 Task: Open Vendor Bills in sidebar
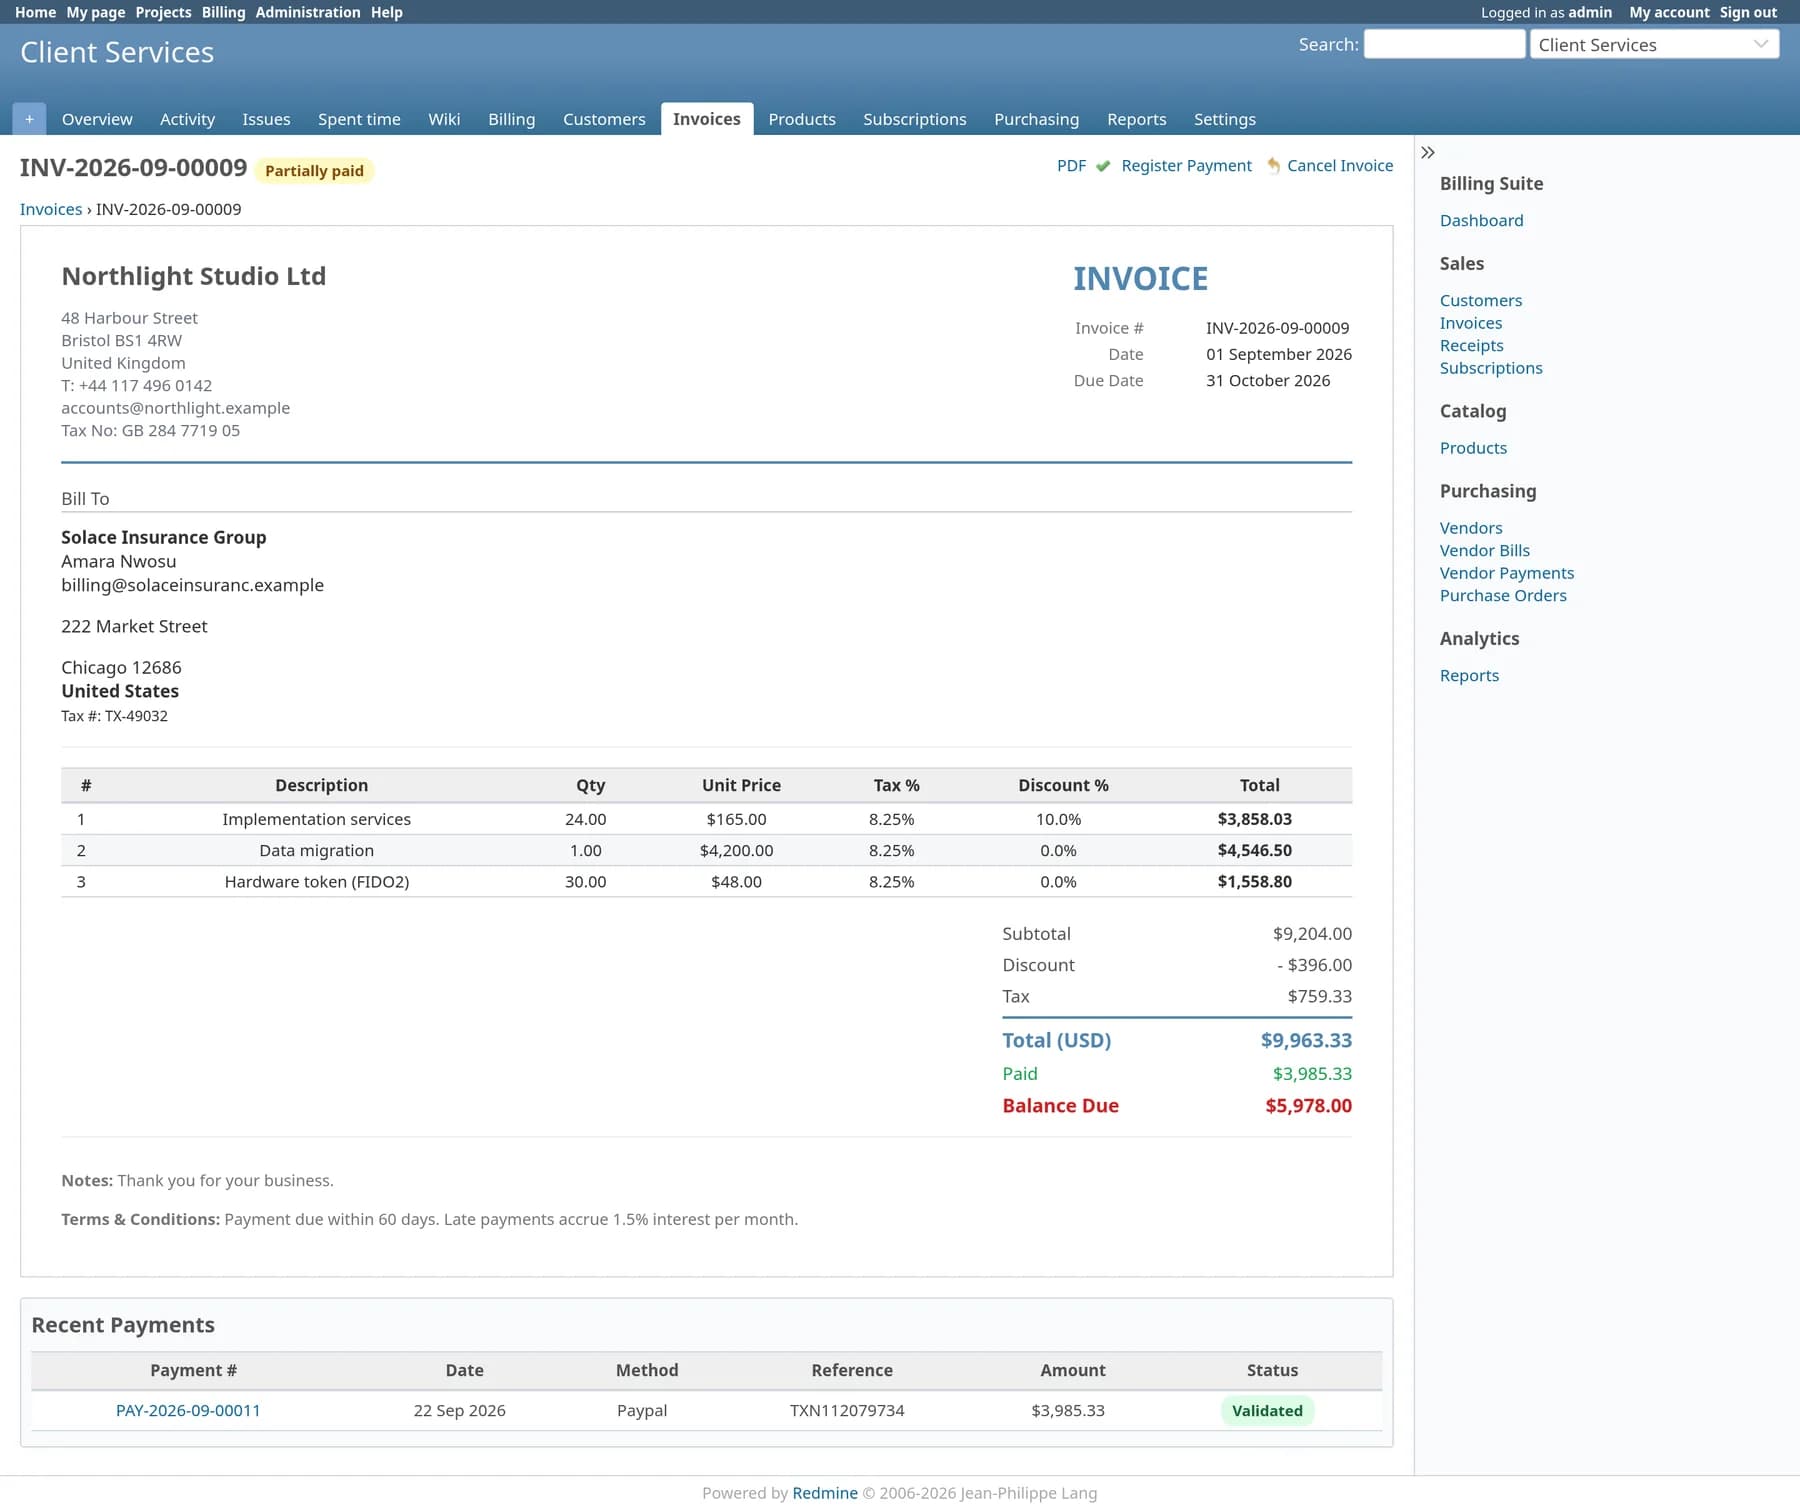click(1484, 550)
